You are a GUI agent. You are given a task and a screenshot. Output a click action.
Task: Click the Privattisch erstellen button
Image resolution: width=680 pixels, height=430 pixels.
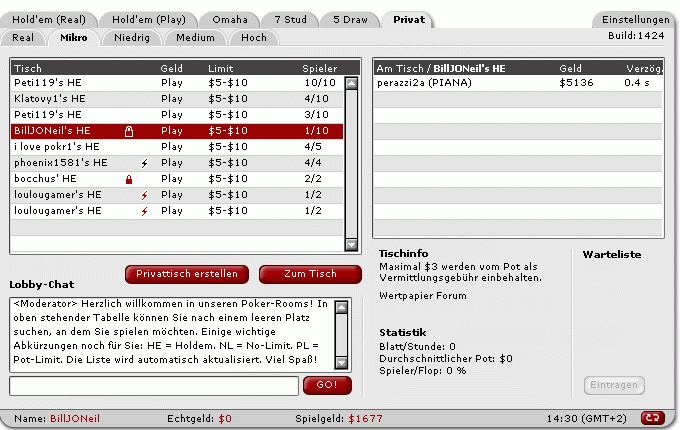click(187, 274)
